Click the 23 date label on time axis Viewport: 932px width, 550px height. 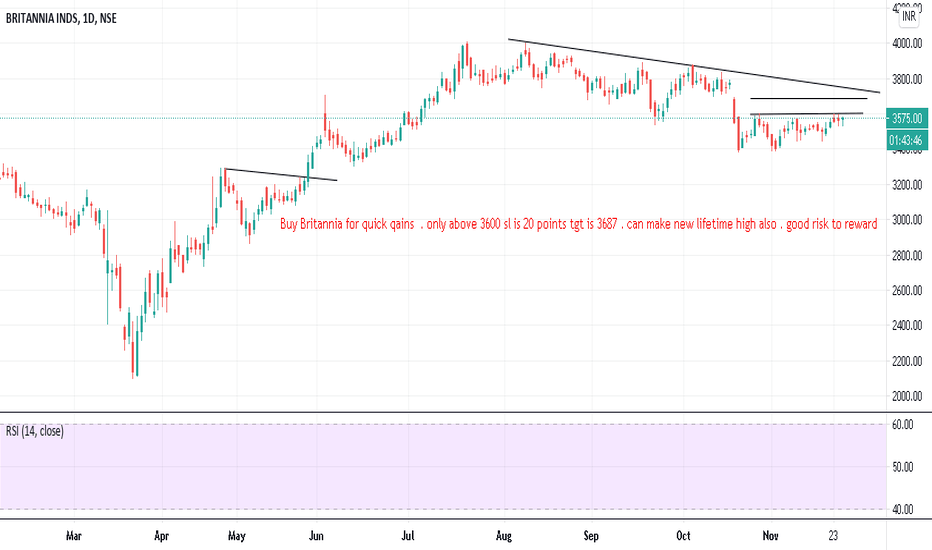833,536
